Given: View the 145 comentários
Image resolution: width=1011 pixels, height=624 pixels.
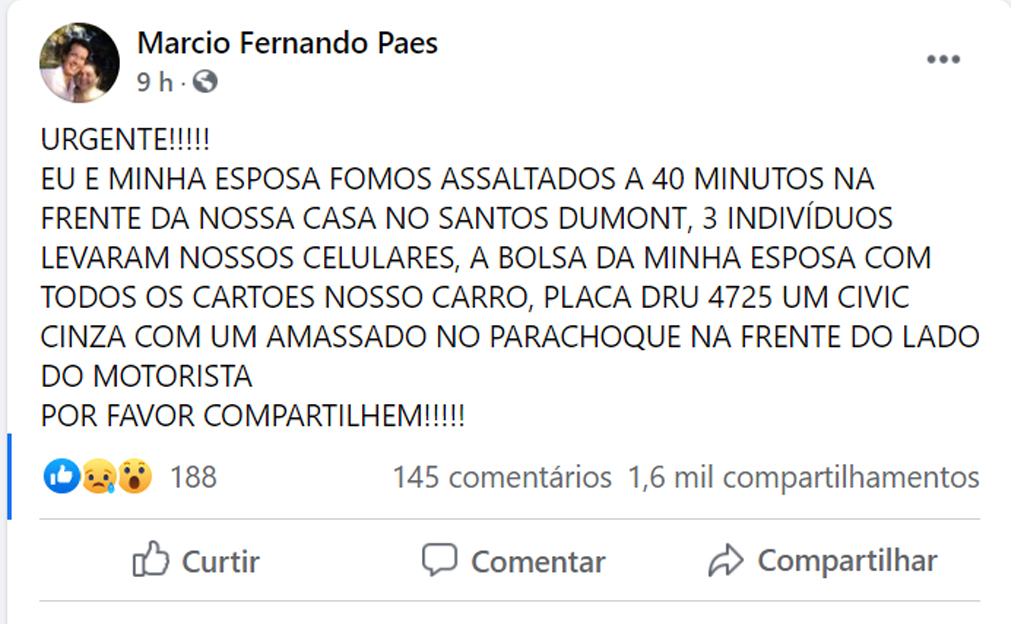Looking at the screenshot, I should tap(501, 477).
